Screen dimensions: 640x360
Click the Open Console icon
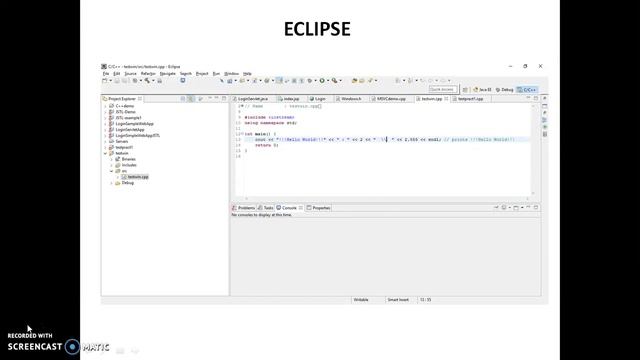(516, 208)
